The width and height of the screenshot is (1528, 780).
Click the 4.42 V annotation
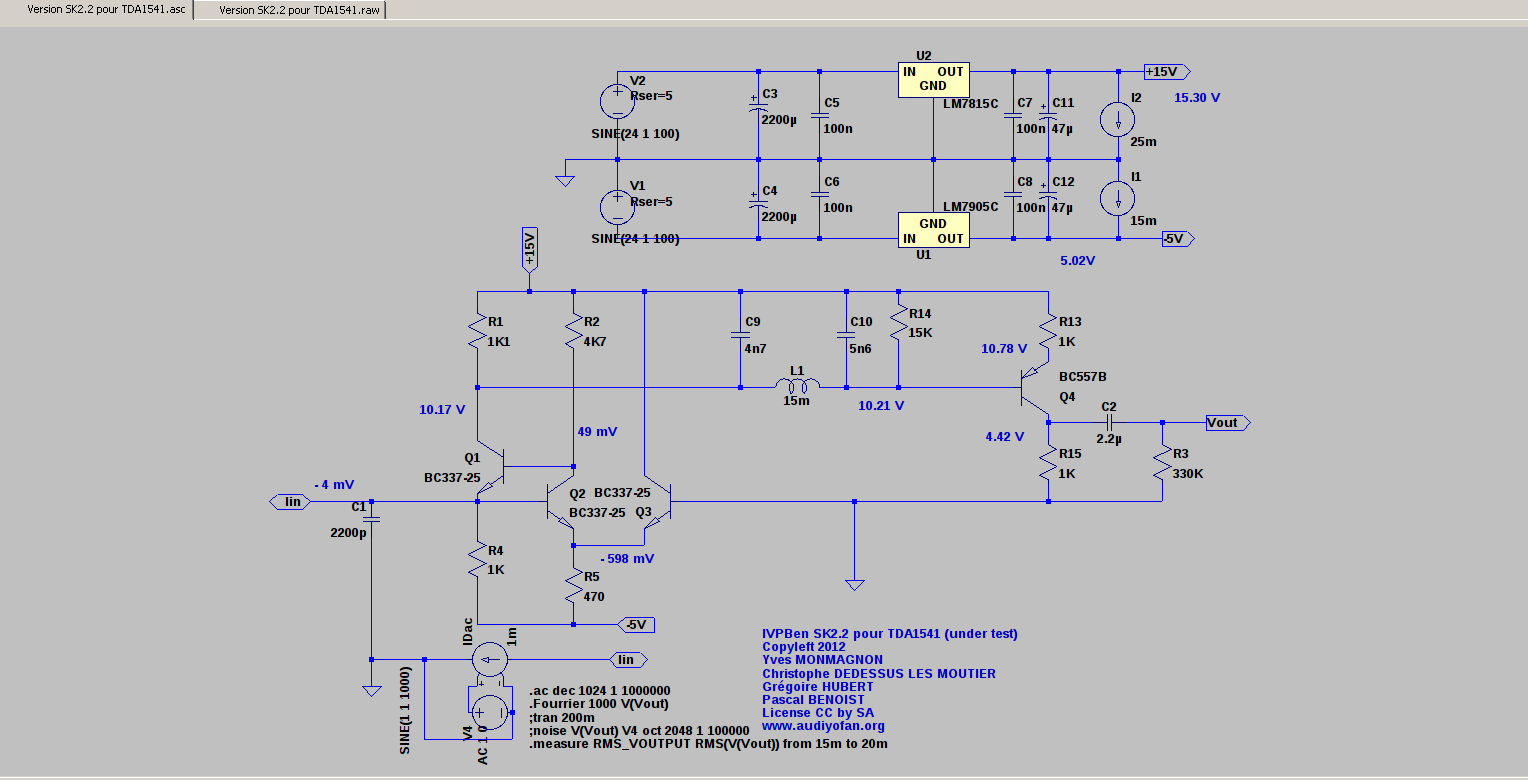pyautogui.click(x=1004, y=436)
